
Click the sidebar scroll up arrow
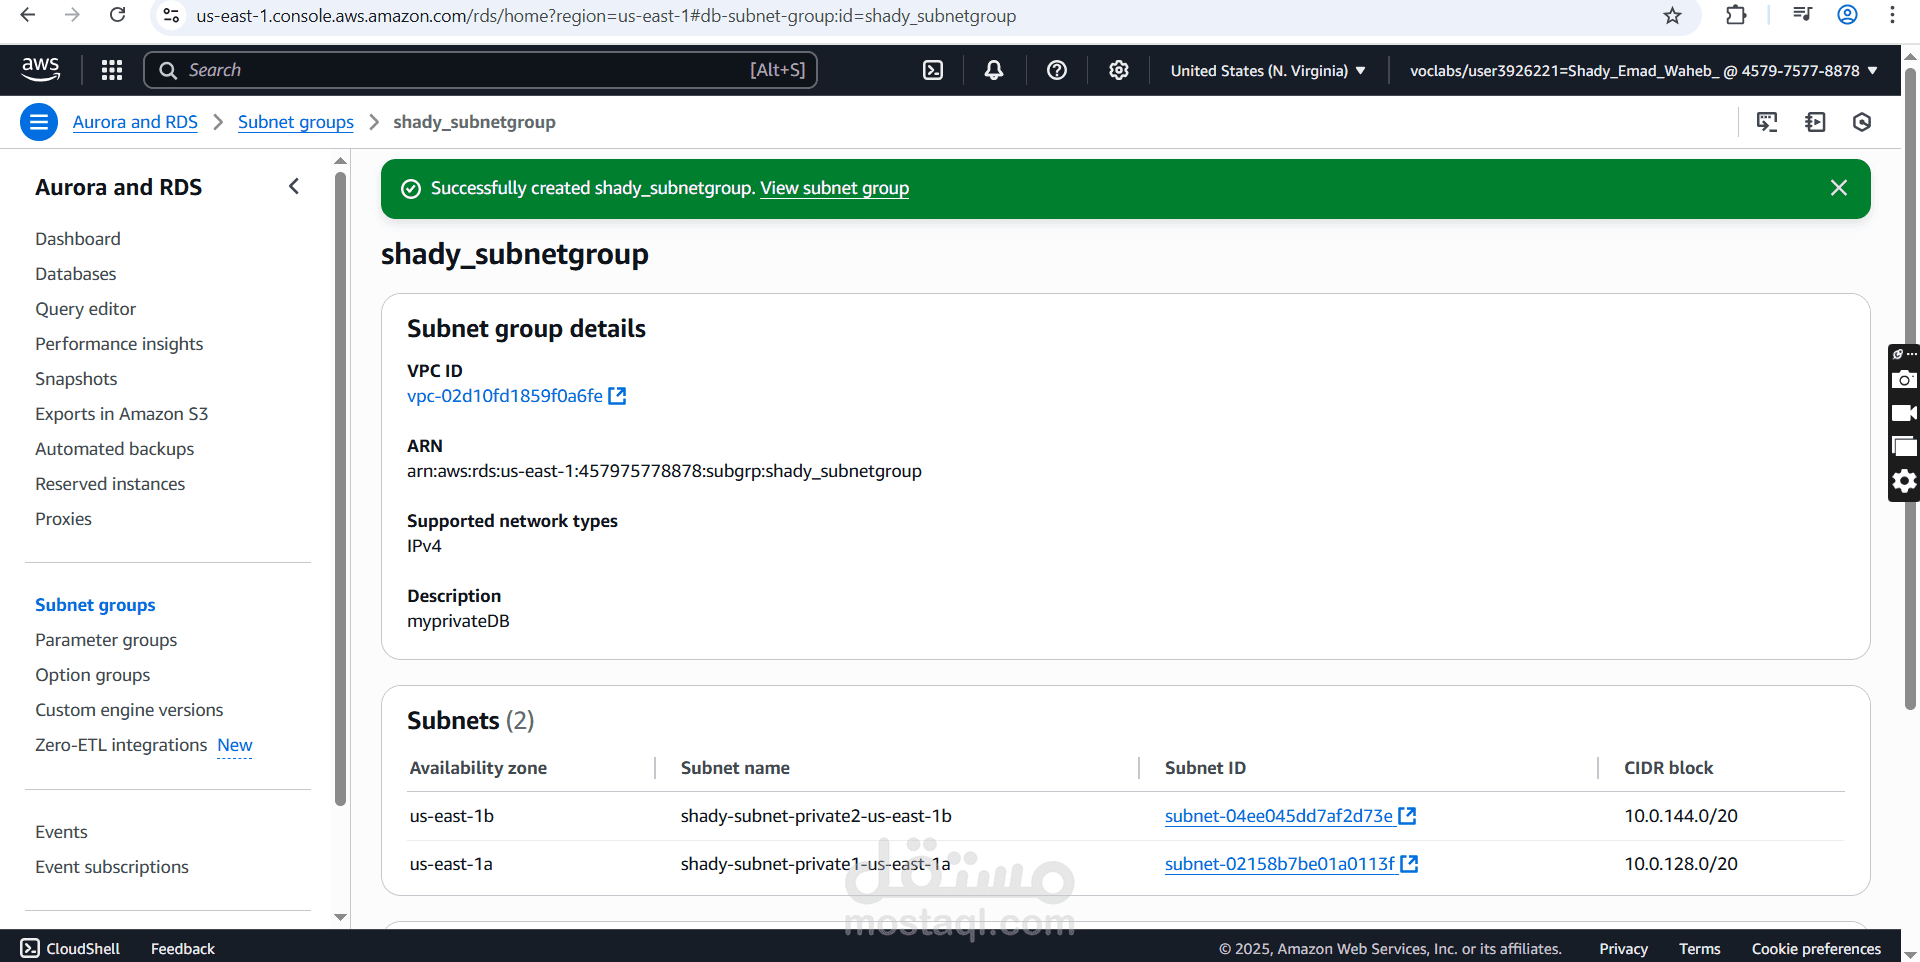tap(340, 161)
